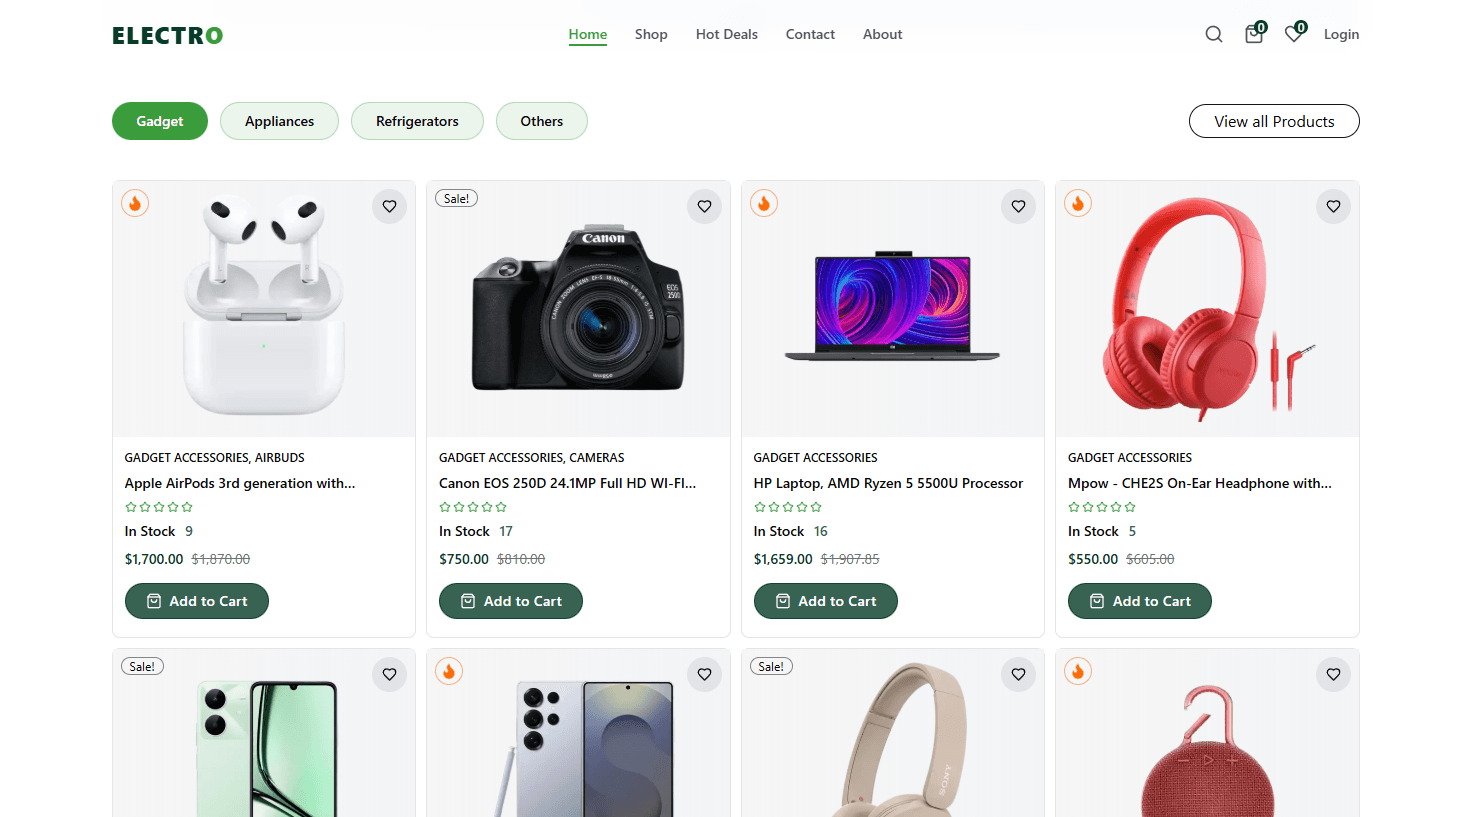Click the fire badge on the HP Laptop card
Viewport: 1469px width, 817px height.
tap(763, 203)
